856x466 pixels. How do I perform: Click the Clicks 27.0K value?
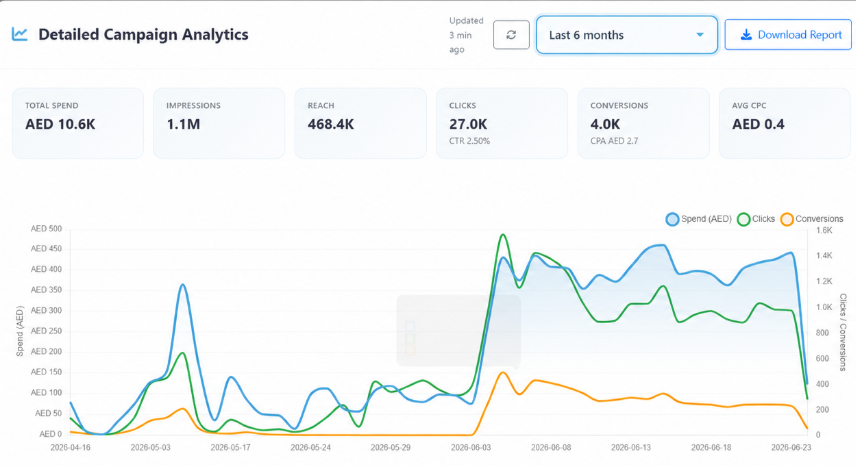click(x=468, y=124)
